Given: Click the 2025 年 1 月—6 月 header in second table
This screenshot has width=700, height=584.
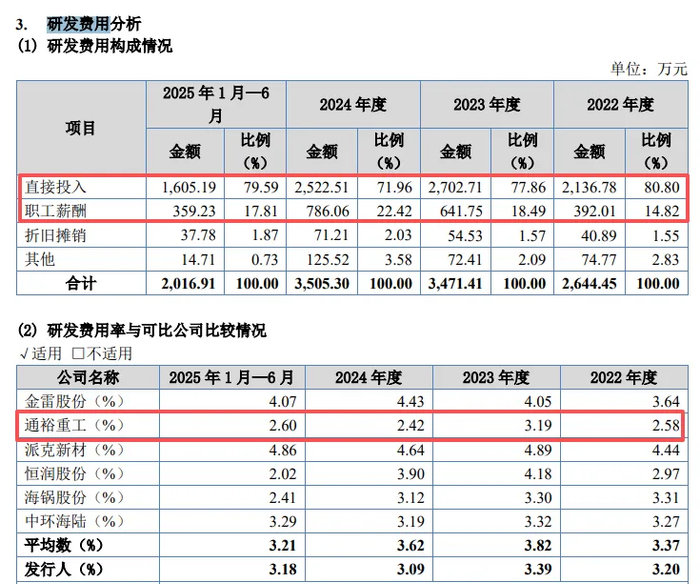Looking at the screenshot, I should 231,378.
